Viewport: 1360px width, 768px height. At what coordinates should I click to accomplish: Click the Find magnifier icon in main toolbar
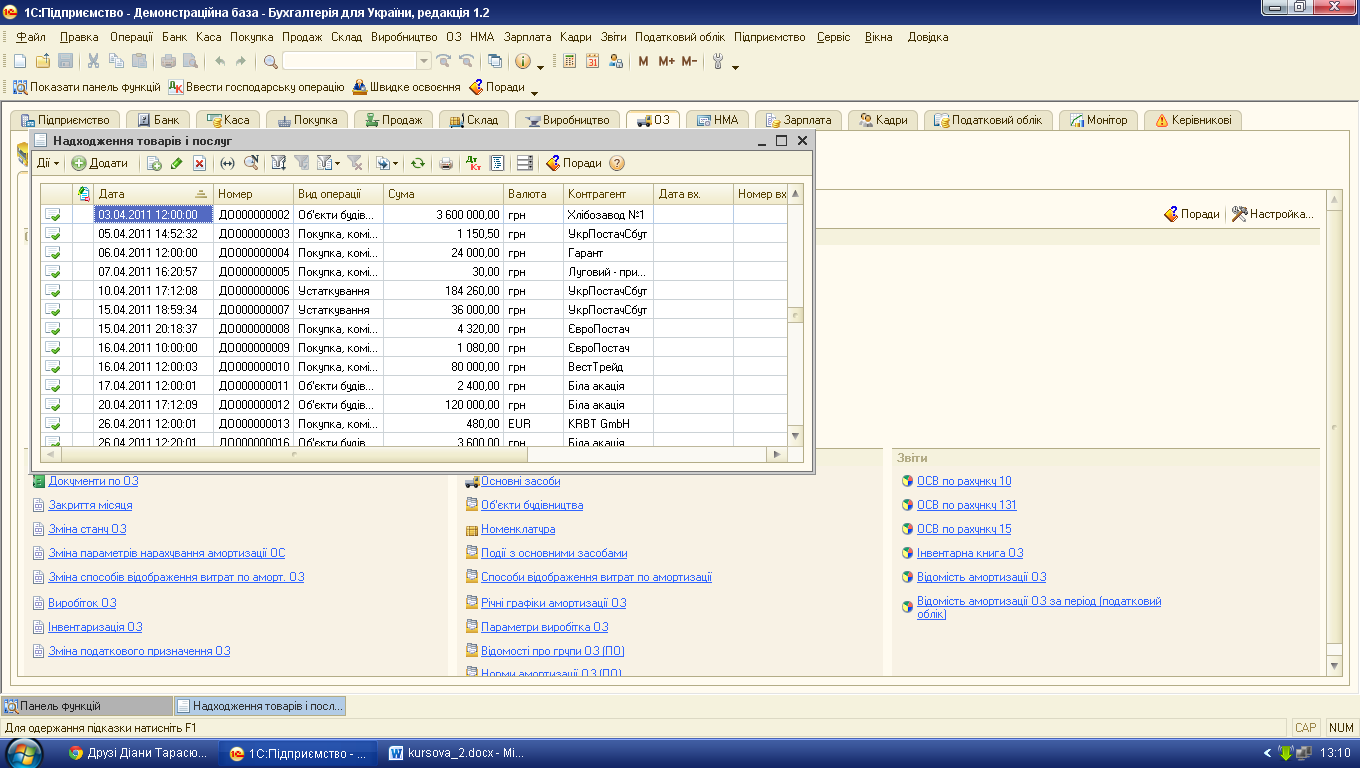click(x=270, y=61)
